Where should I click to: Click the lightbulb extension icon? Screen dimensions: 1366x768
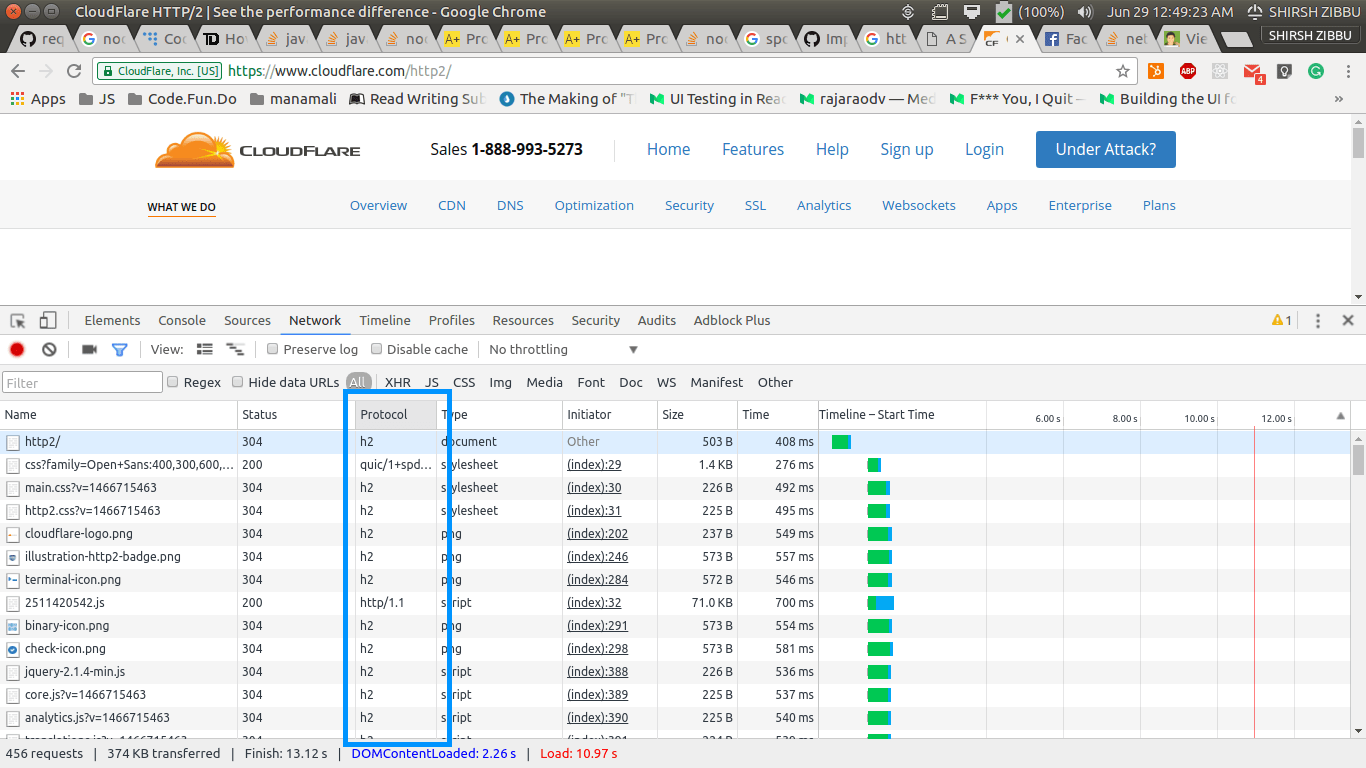[1285, 71]
